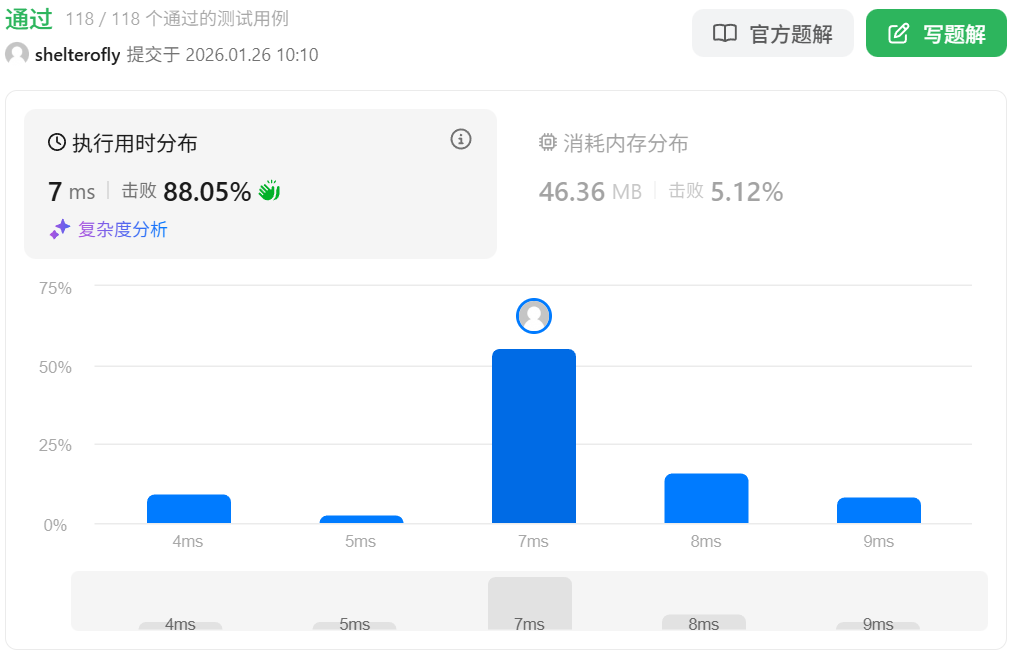
Task: Select the 9ms segment in range slider
Action: 877,625
